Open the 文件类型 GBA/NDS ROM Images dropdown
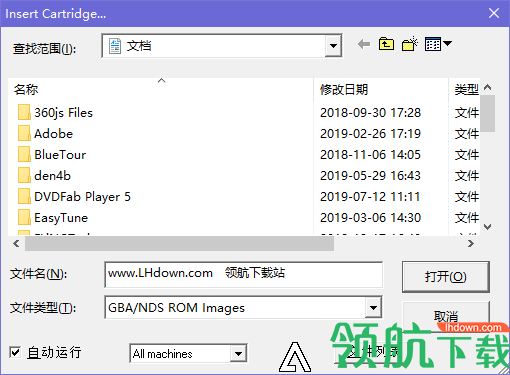 (x=373, y=307)
